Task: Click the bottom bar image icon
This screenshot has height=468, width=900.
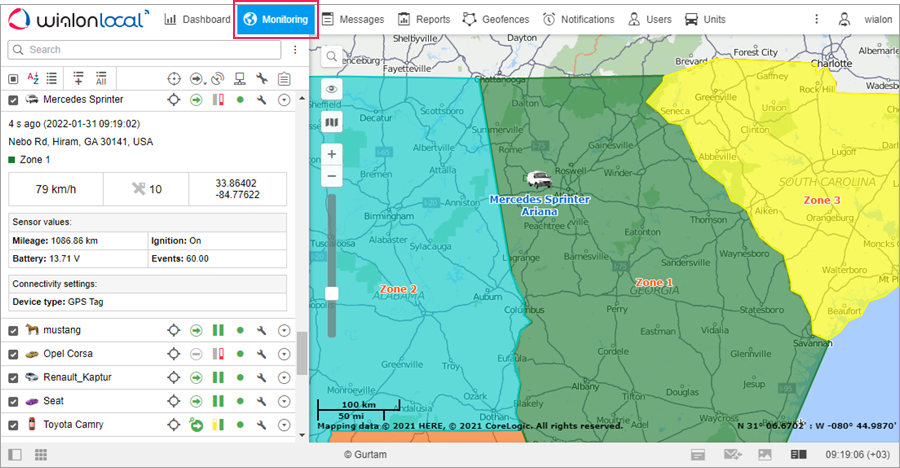Action: [x=765, y=455]
